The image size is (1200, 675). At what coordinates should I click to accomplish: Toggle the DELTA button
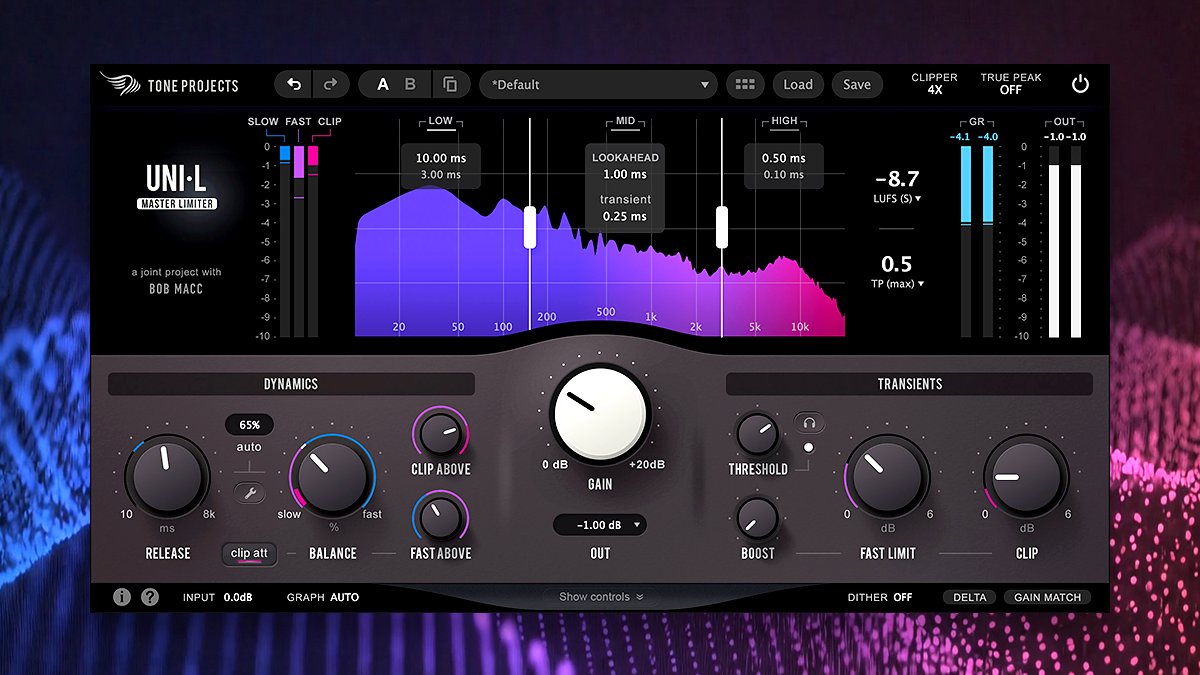point(969,597)
